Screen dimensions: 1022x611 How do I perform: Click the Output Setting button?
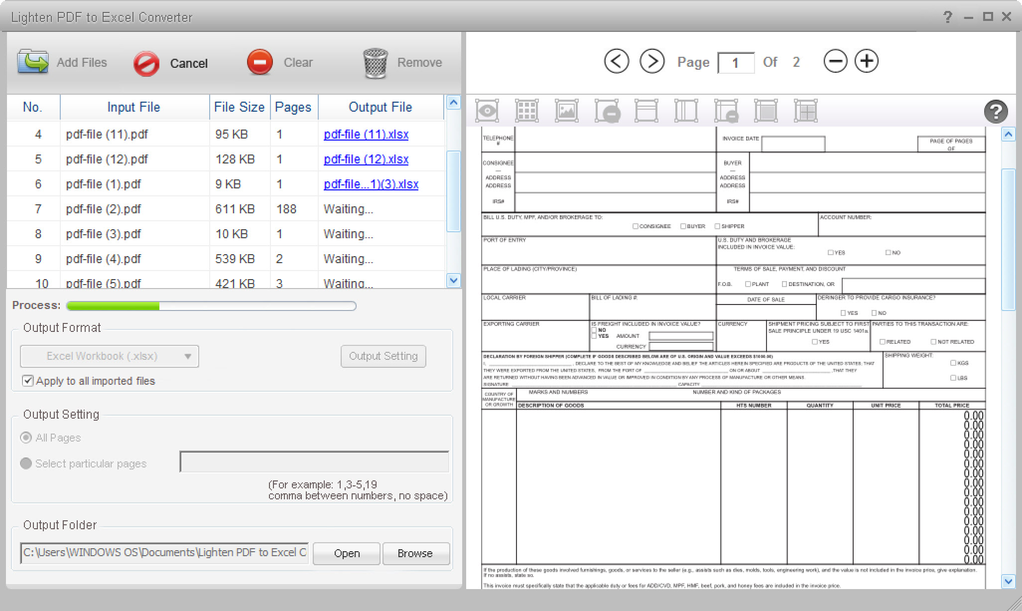pyautogui.click(x=383, y=356)
